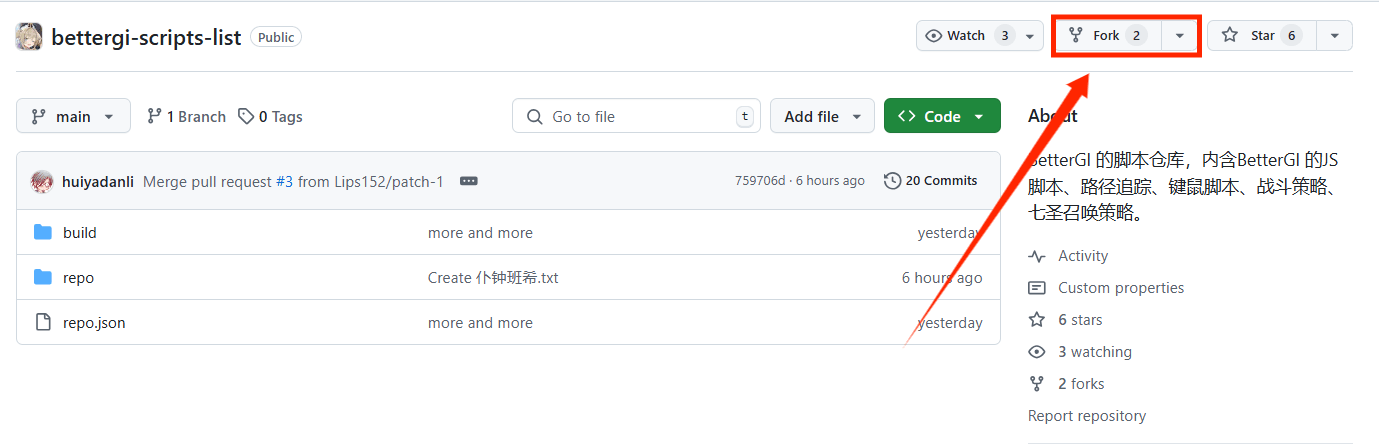
Task: Click the commit message ellipsis icon
Action: [x=468, y=181]
